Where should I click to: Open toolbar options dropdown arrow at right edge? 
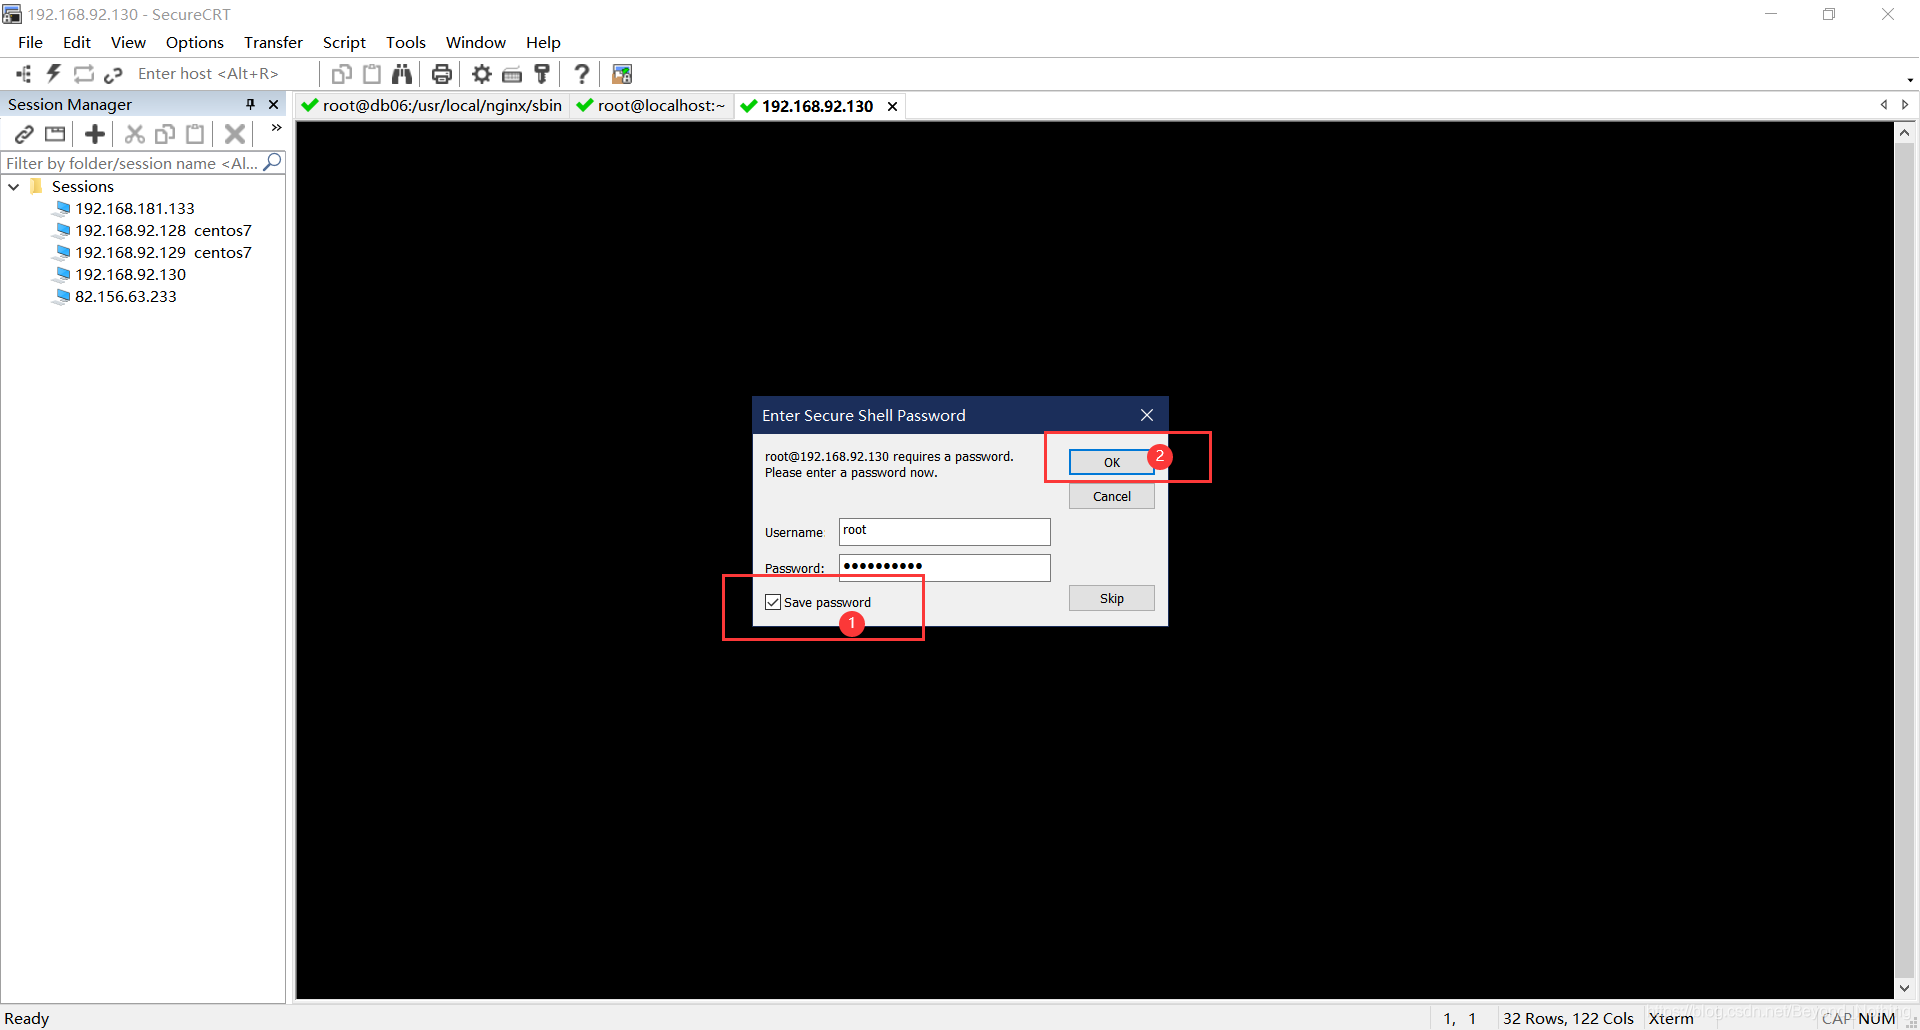pos(1910,80)
